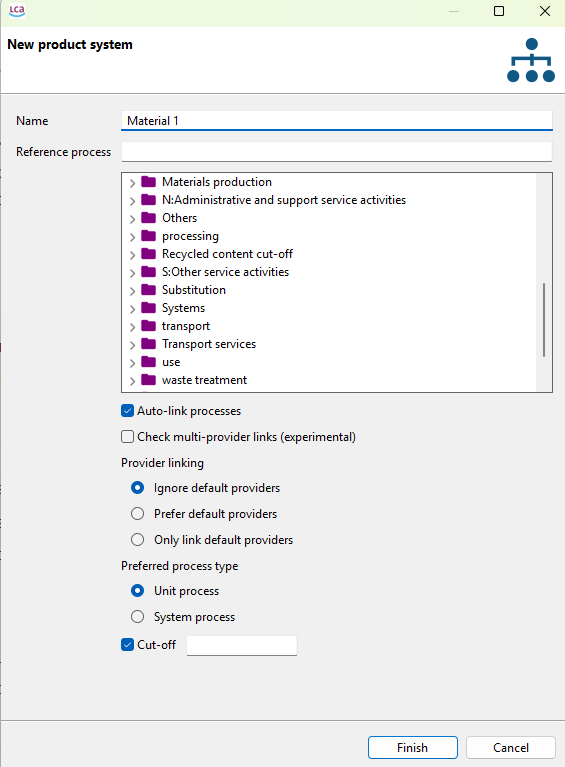The image size is (565, 767).
Task: Select the Recycled content cut-off folder icon
Action: (x=148, y=254)
